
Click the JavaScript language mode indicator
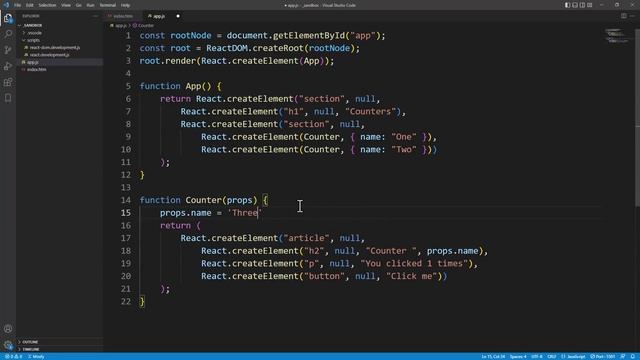click(573, 356)
